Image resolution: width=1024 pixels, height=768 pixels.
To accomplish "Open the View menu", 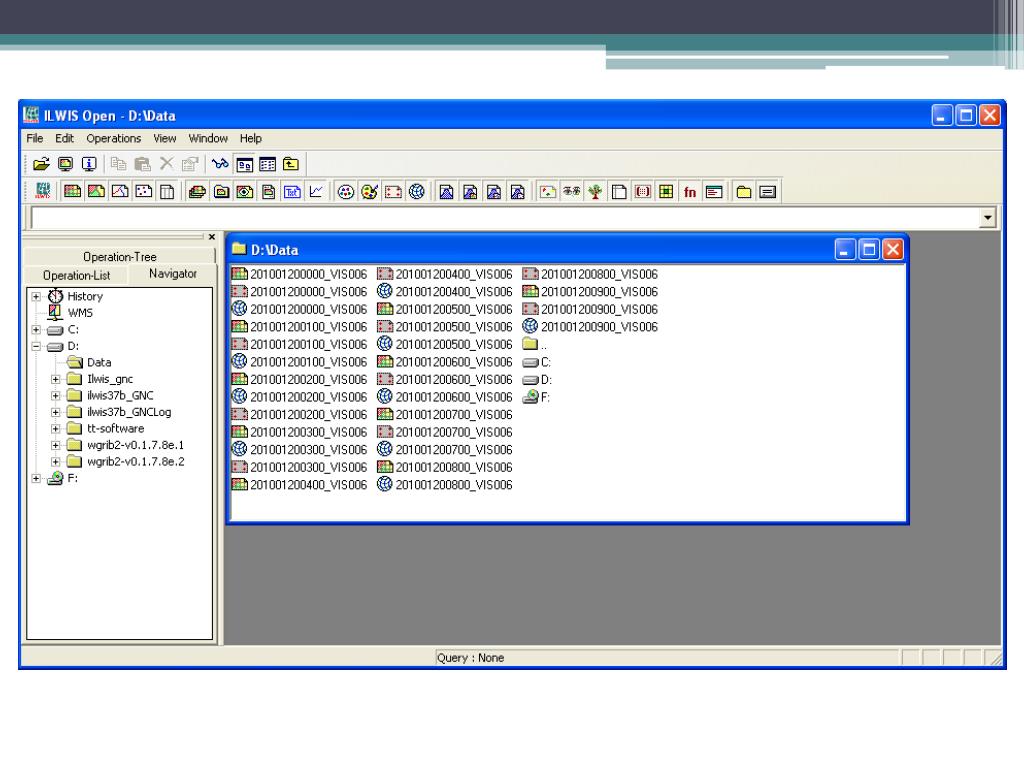I will tap(165, 138).
